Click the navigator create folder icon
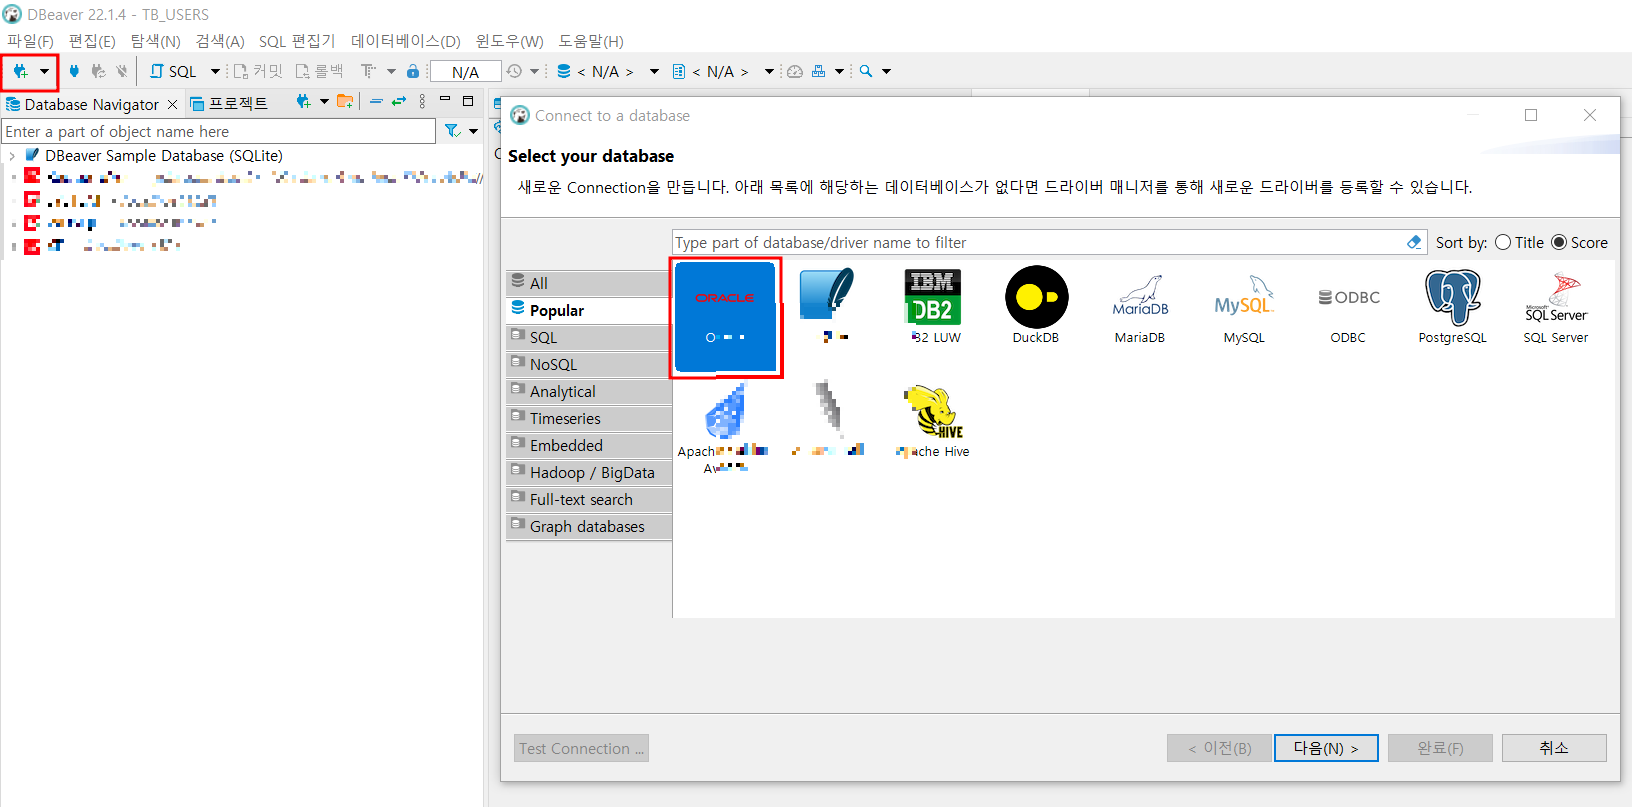 point(345,101)
